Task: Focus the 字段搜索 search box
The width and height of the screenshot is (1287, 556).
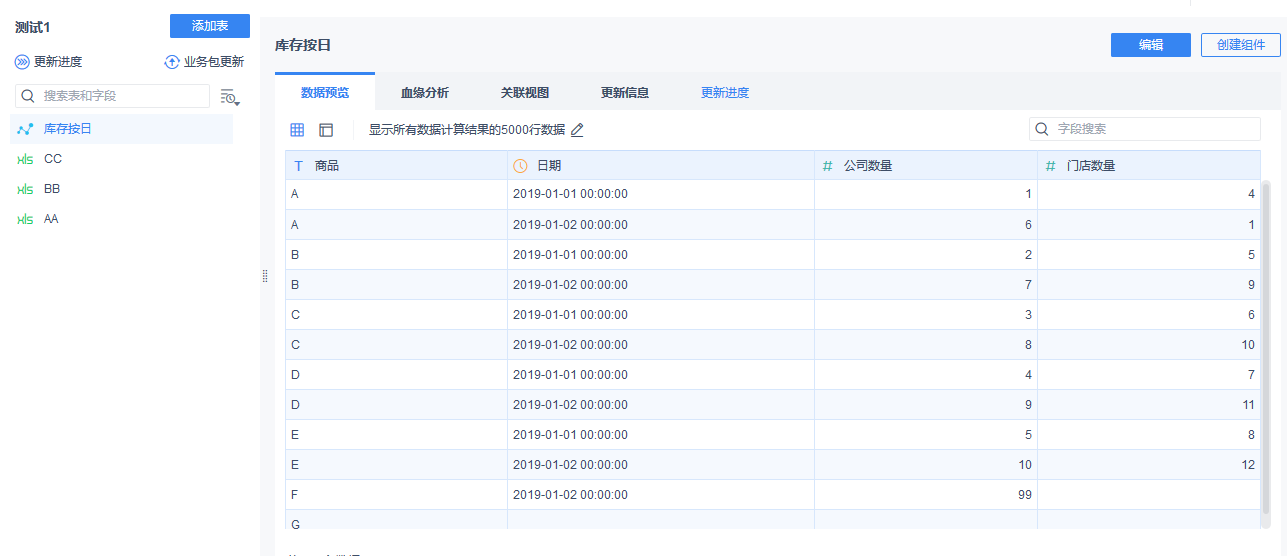Action: pyautogui.click(x=1145, y=129)
